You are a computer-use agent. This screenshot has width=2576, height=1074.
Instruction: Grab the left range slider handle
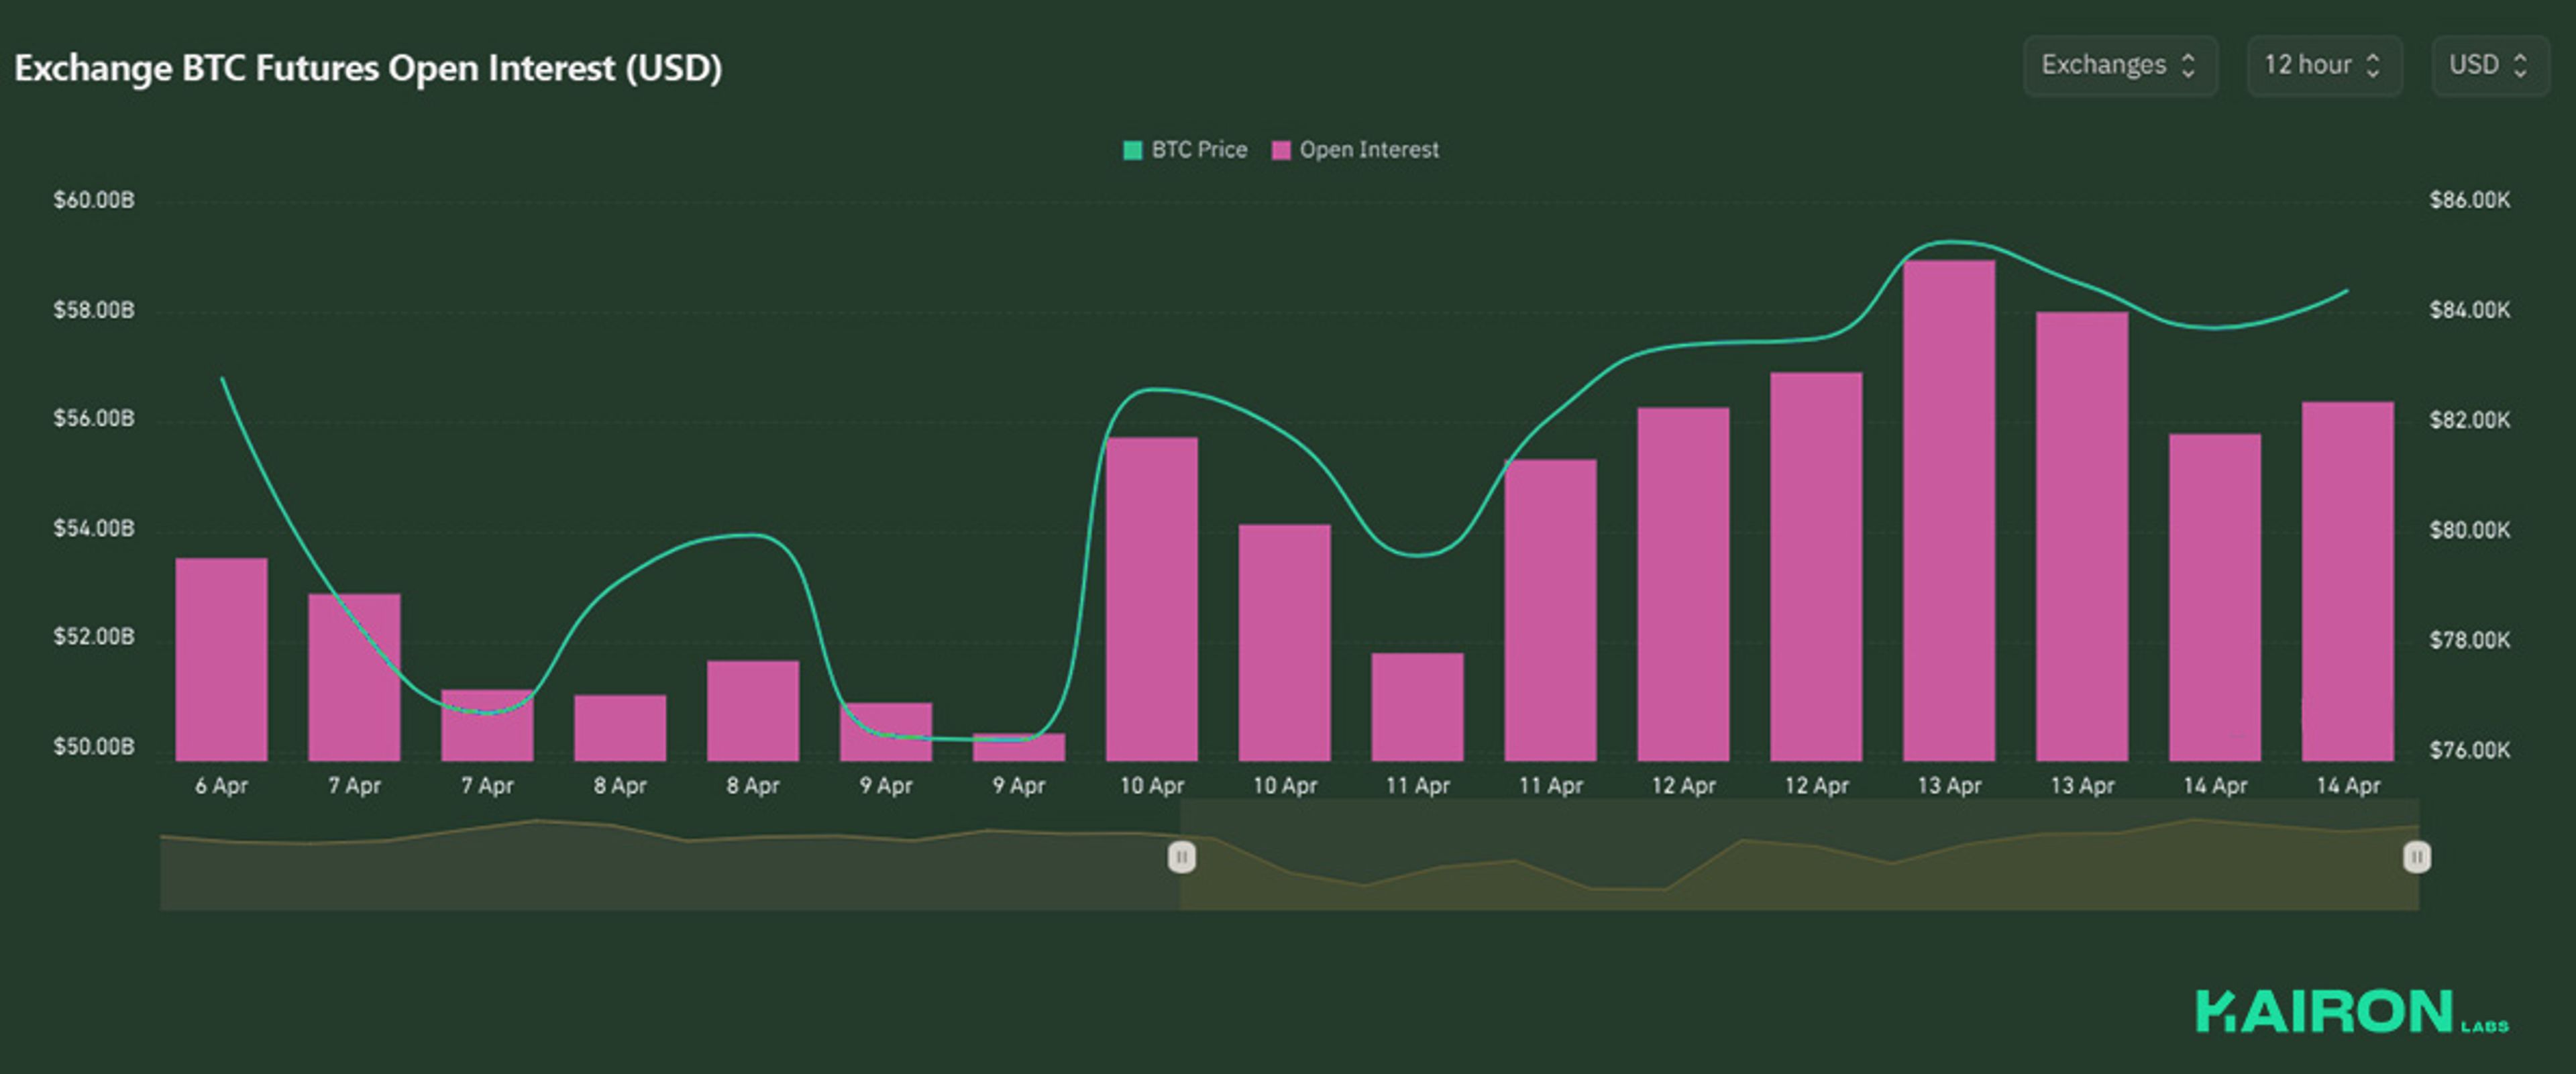1181,857
